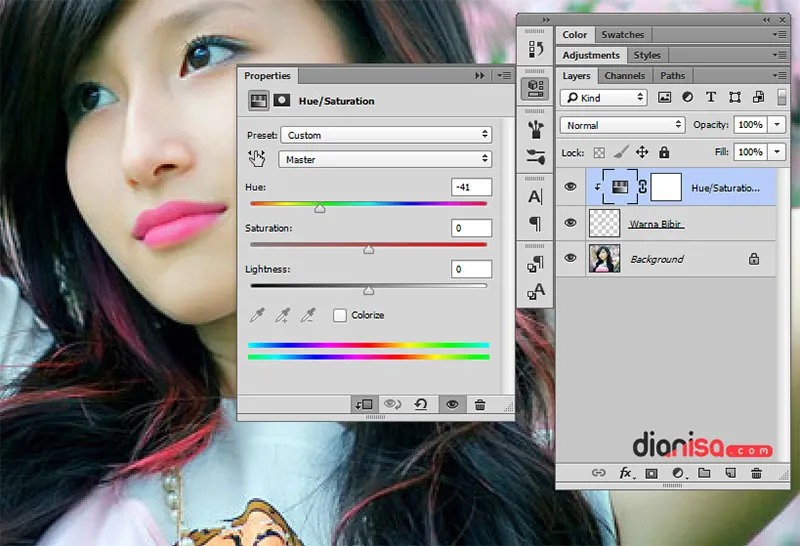Screen dimensions: 800x546
Task: Click the Hue slider handle
Action: tap(319, 208)
